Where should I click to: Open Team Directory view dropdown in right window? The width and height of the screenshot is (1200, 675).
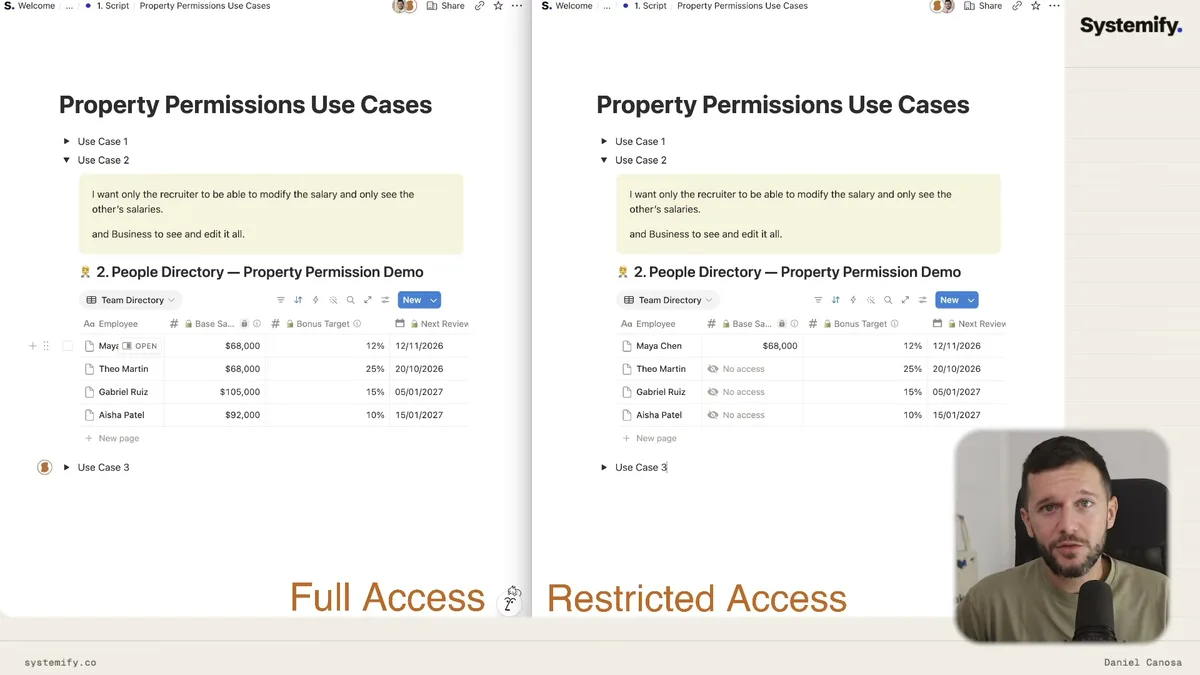(668, 300)
